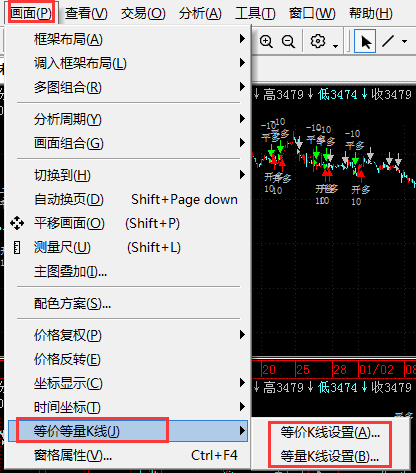Click the 测量尺 ruler icon

pos(17,248)
